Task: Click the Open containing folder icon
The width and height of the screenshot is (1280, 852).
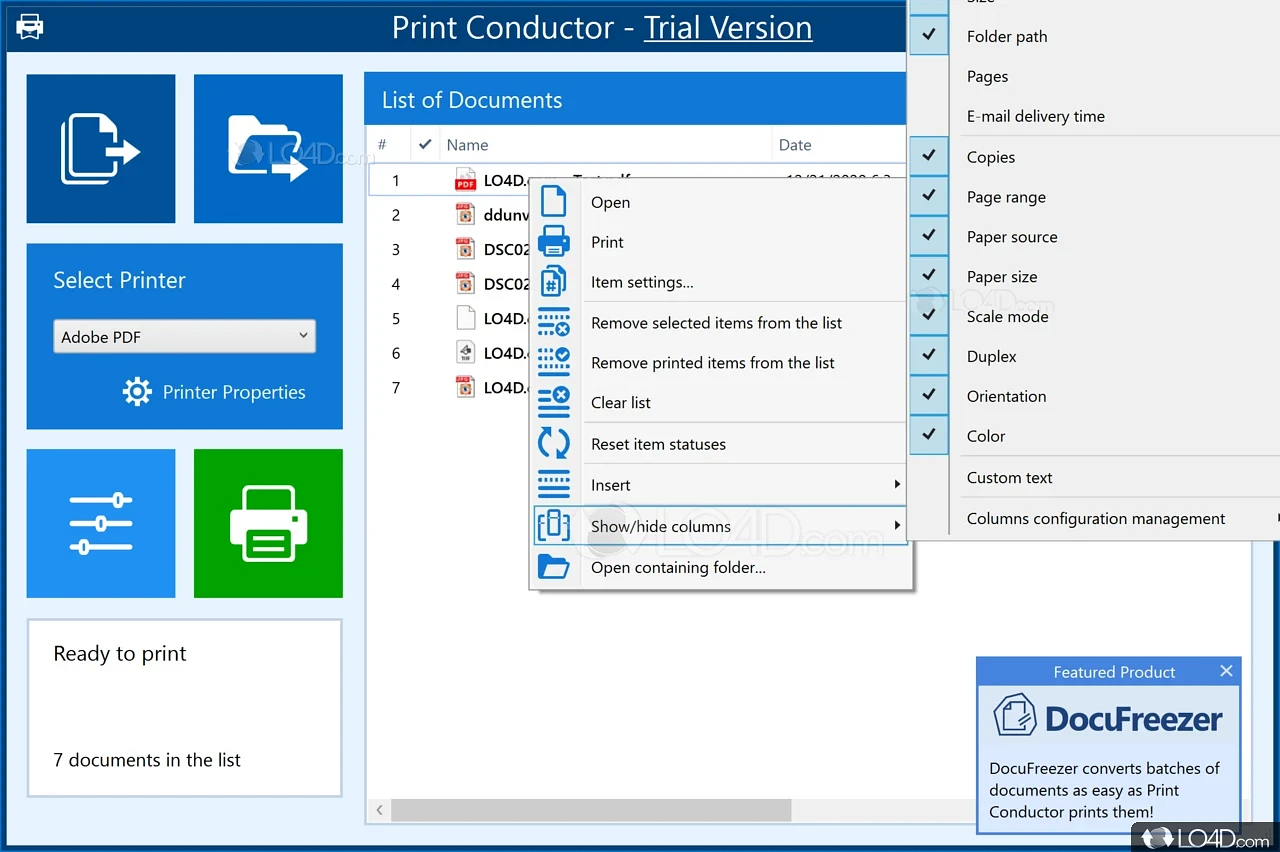Action: coord(553,567)
